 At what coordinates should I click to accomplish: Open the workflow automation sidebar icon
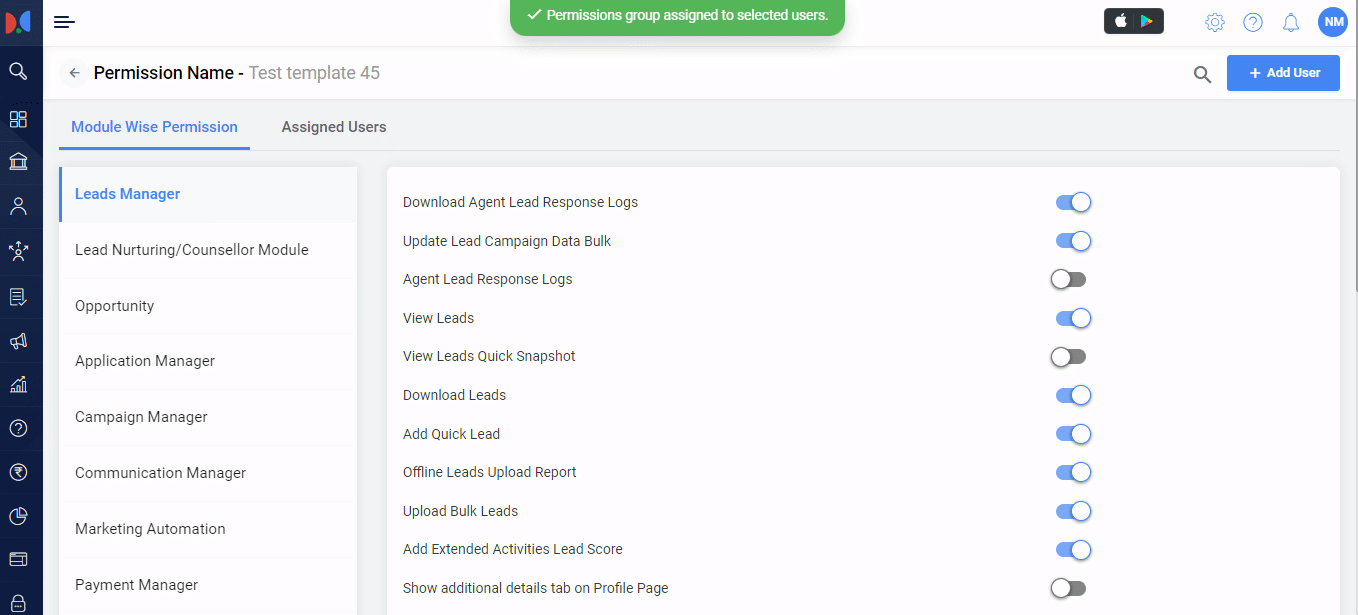pos(20,251)
